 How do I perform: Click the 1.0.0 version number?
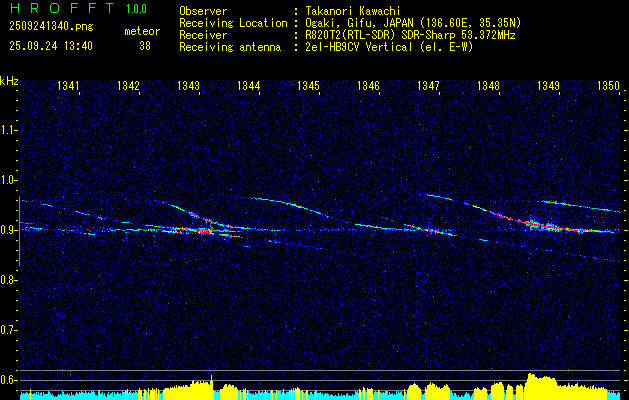pyautogui.click(x=136, y=8)
